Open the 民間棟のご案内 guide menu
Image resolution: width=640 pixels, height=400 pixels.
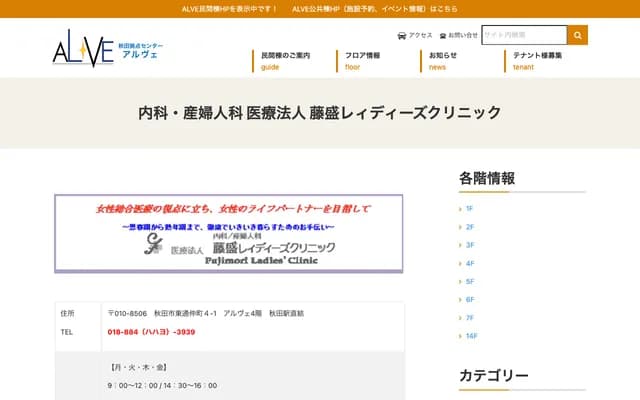click(285, 60)
